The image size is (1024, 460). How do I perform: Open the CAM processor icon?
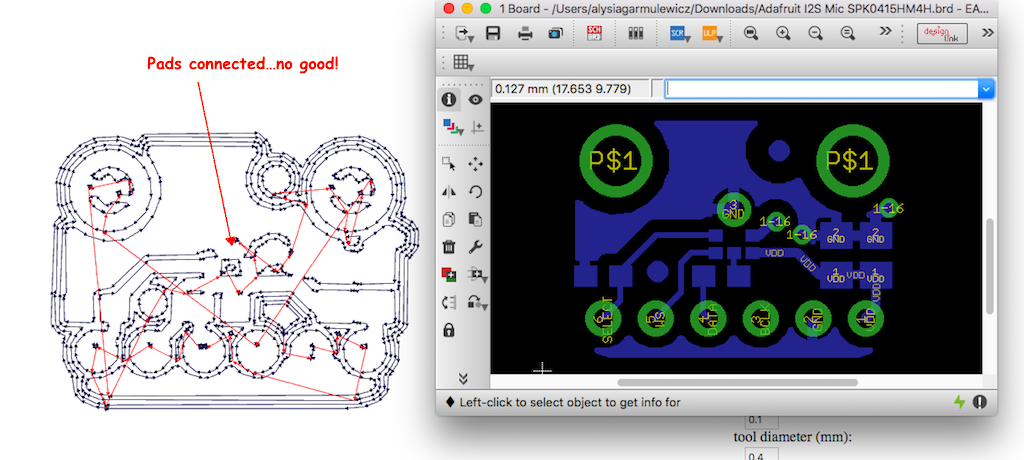coord(556,33)
